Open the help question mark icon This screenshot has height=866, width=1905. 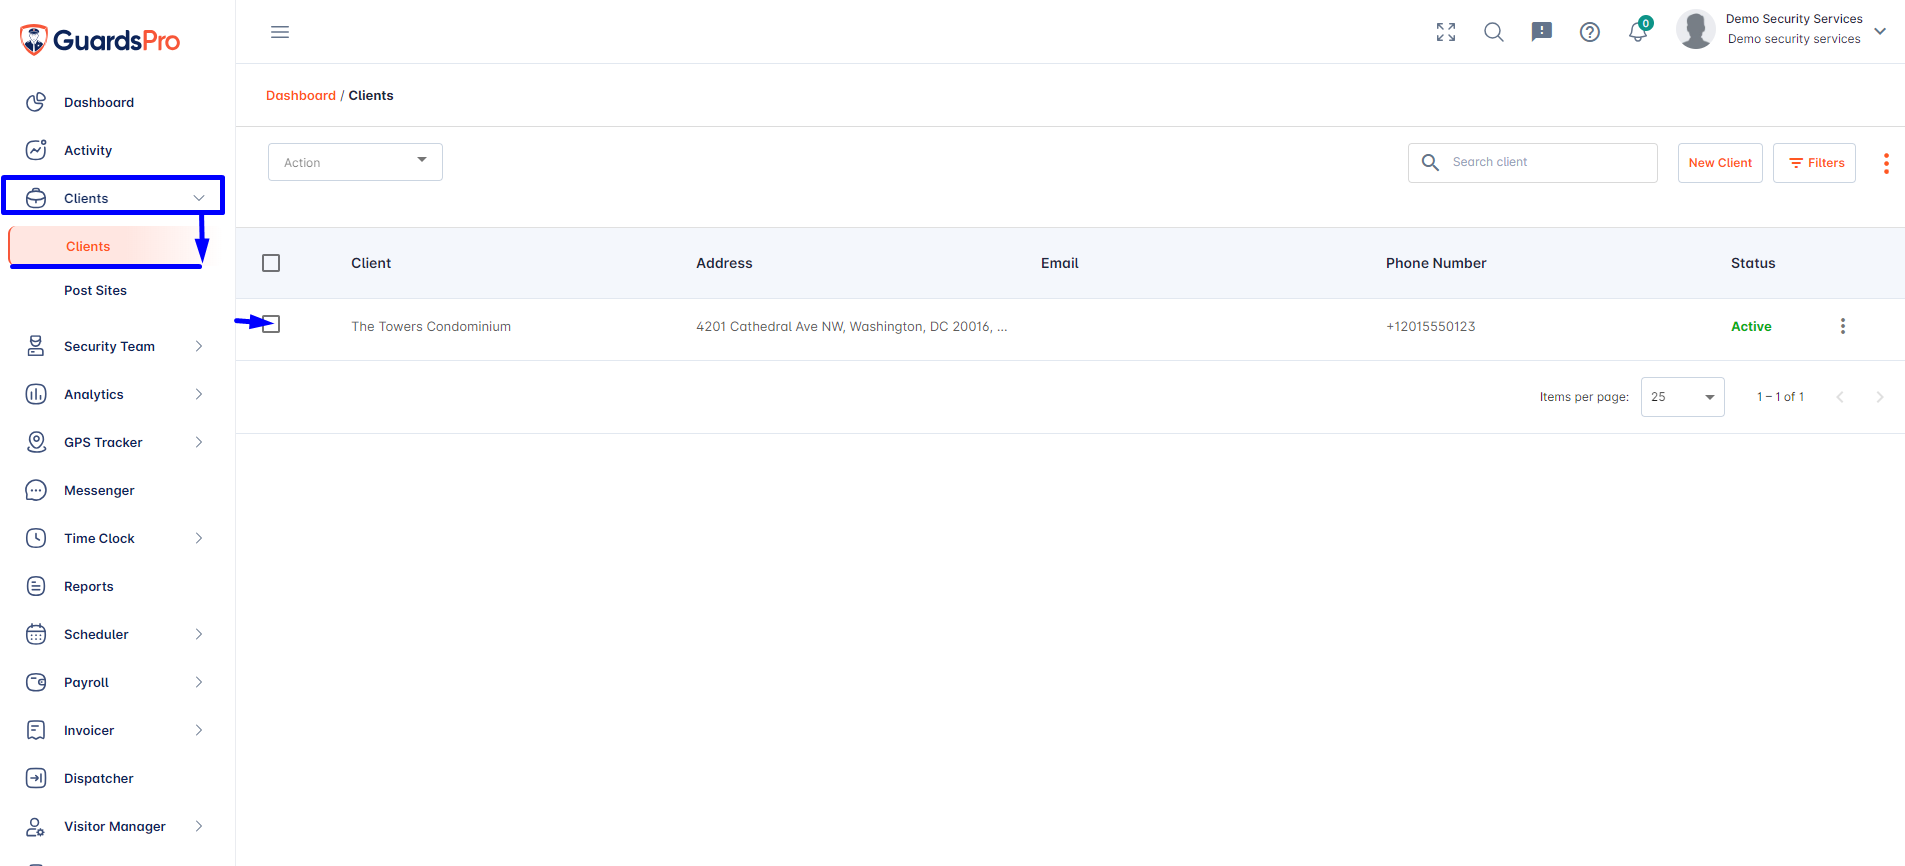[1590, 32]
